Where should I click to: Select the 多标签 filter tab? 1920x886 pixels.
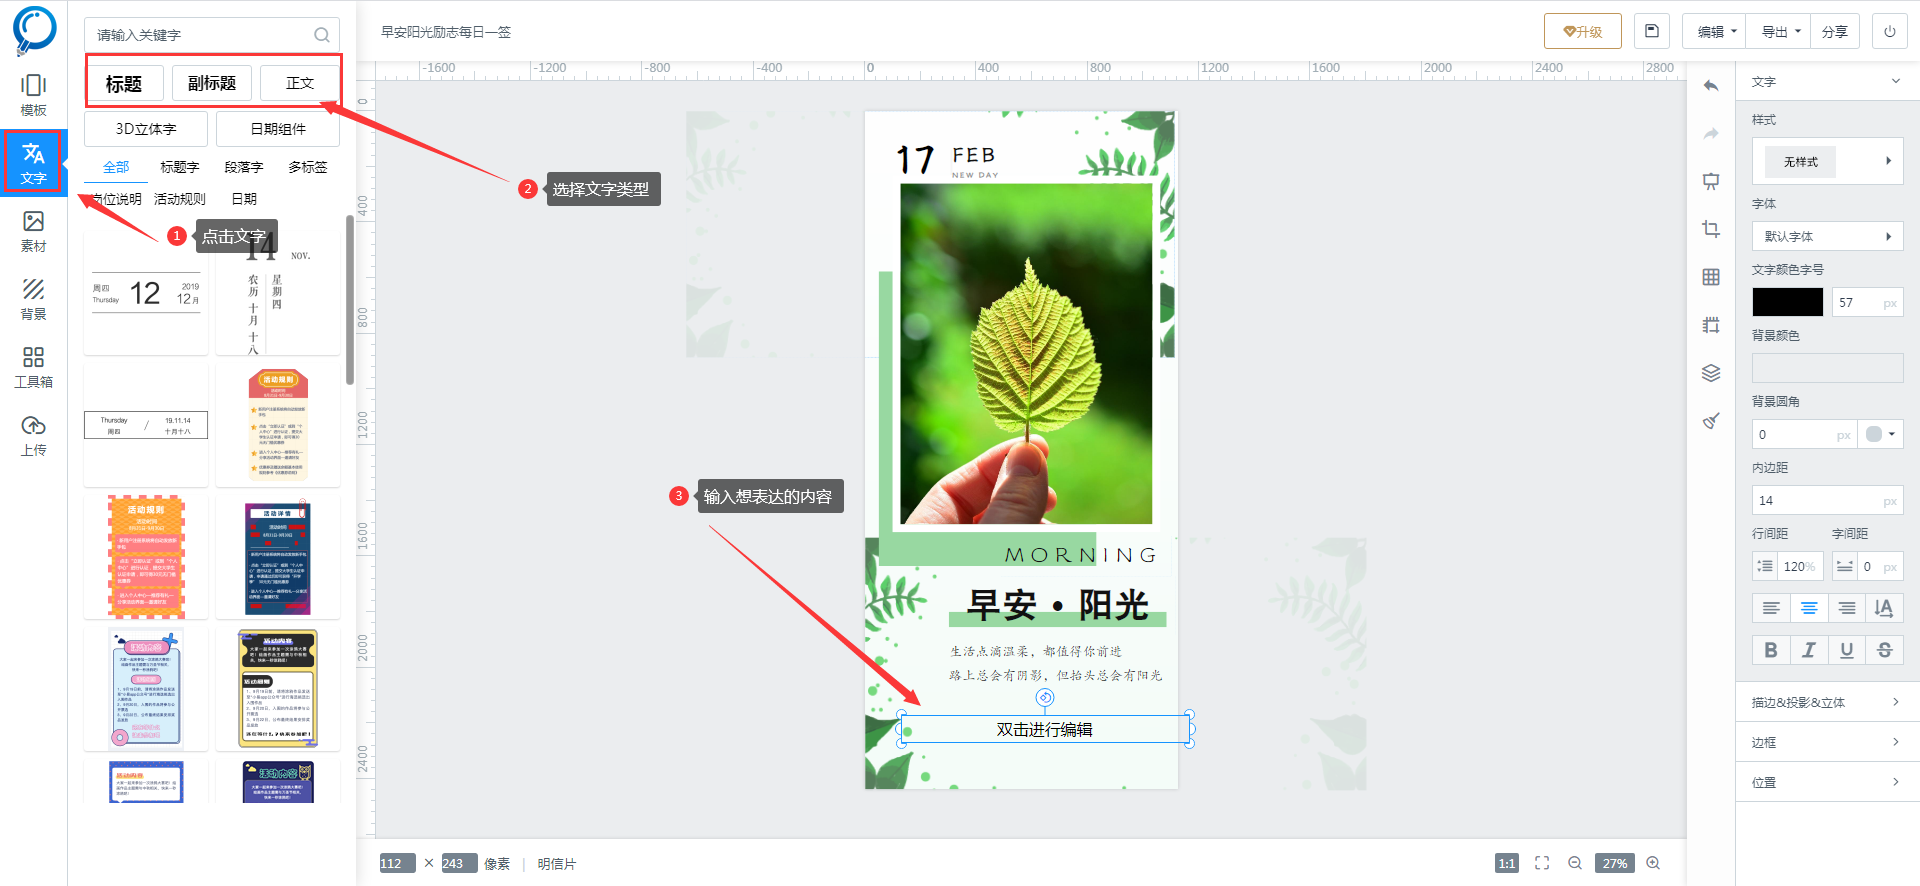pos(308,167)
